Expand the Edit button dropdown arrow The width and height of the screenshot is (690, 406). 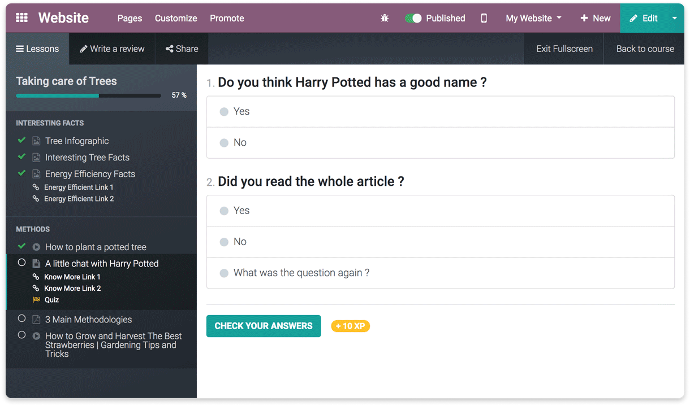(675, 18)
